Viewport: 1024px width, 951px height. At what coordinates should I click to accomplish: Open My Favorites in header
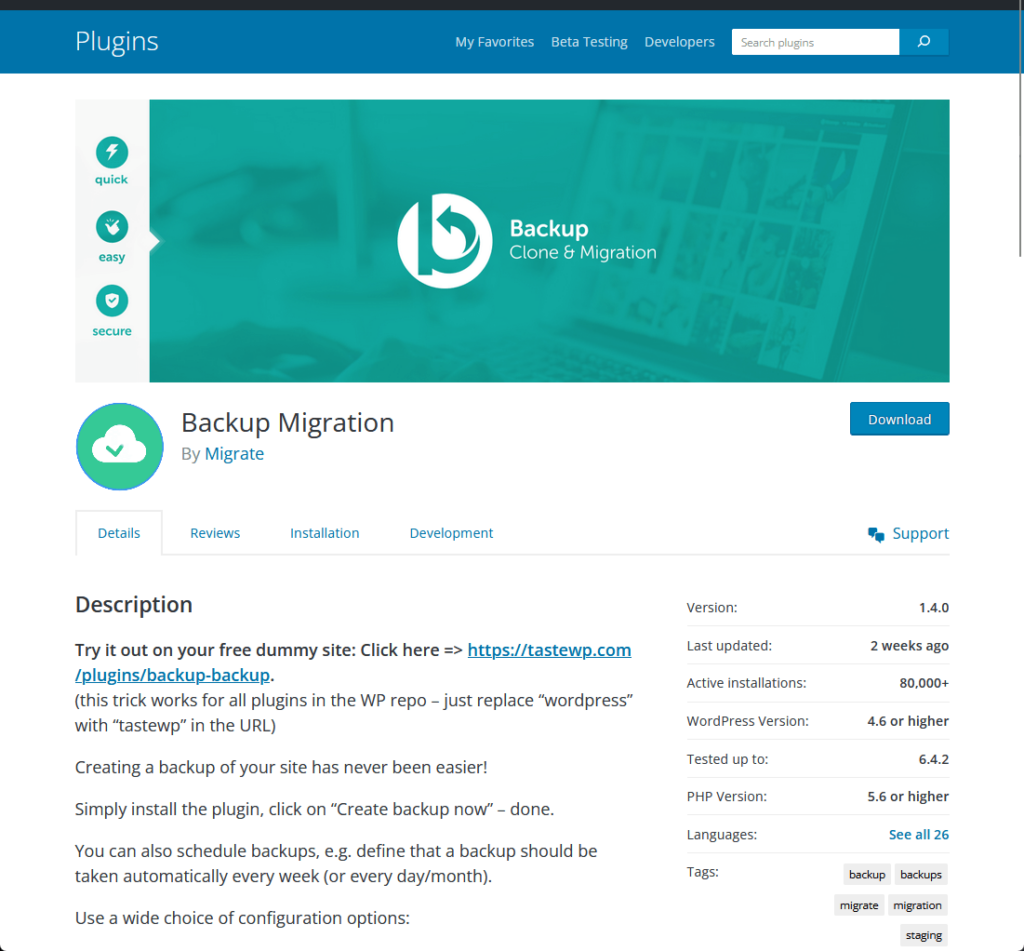(494, 42)
